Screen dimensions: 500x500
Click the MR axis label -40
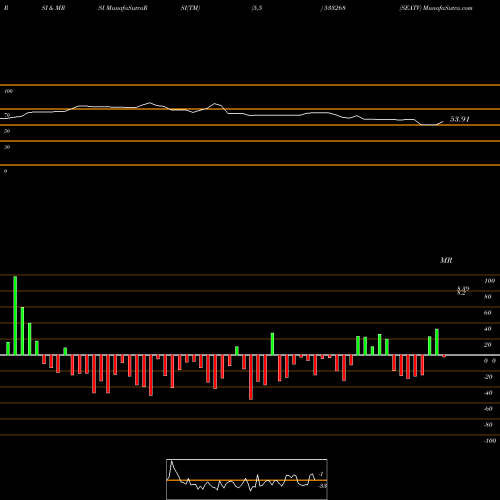488,393
